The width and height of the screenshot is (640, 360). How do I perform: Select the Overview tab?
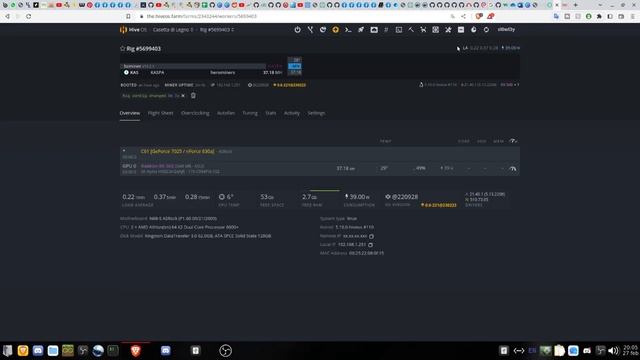[x=130, y=113]
